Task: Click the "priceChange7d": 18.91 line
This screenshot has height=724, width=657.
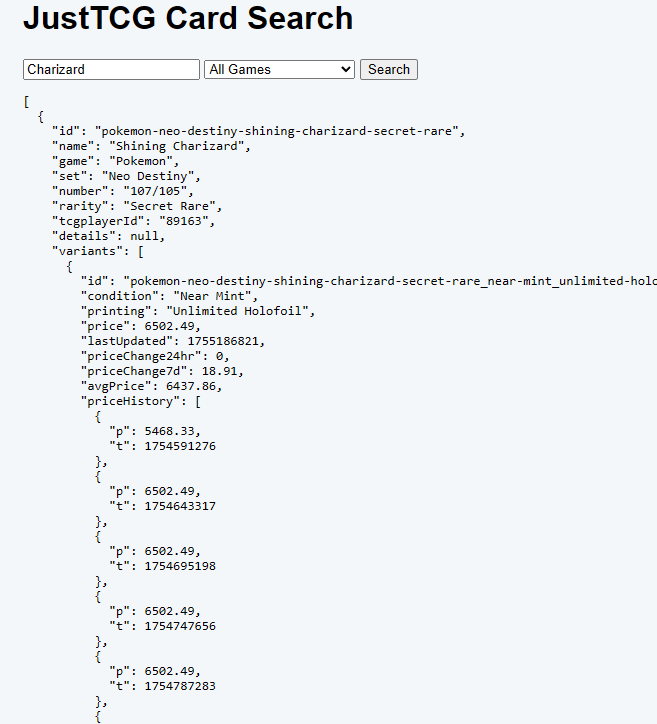Action: (x=162, y=371)
